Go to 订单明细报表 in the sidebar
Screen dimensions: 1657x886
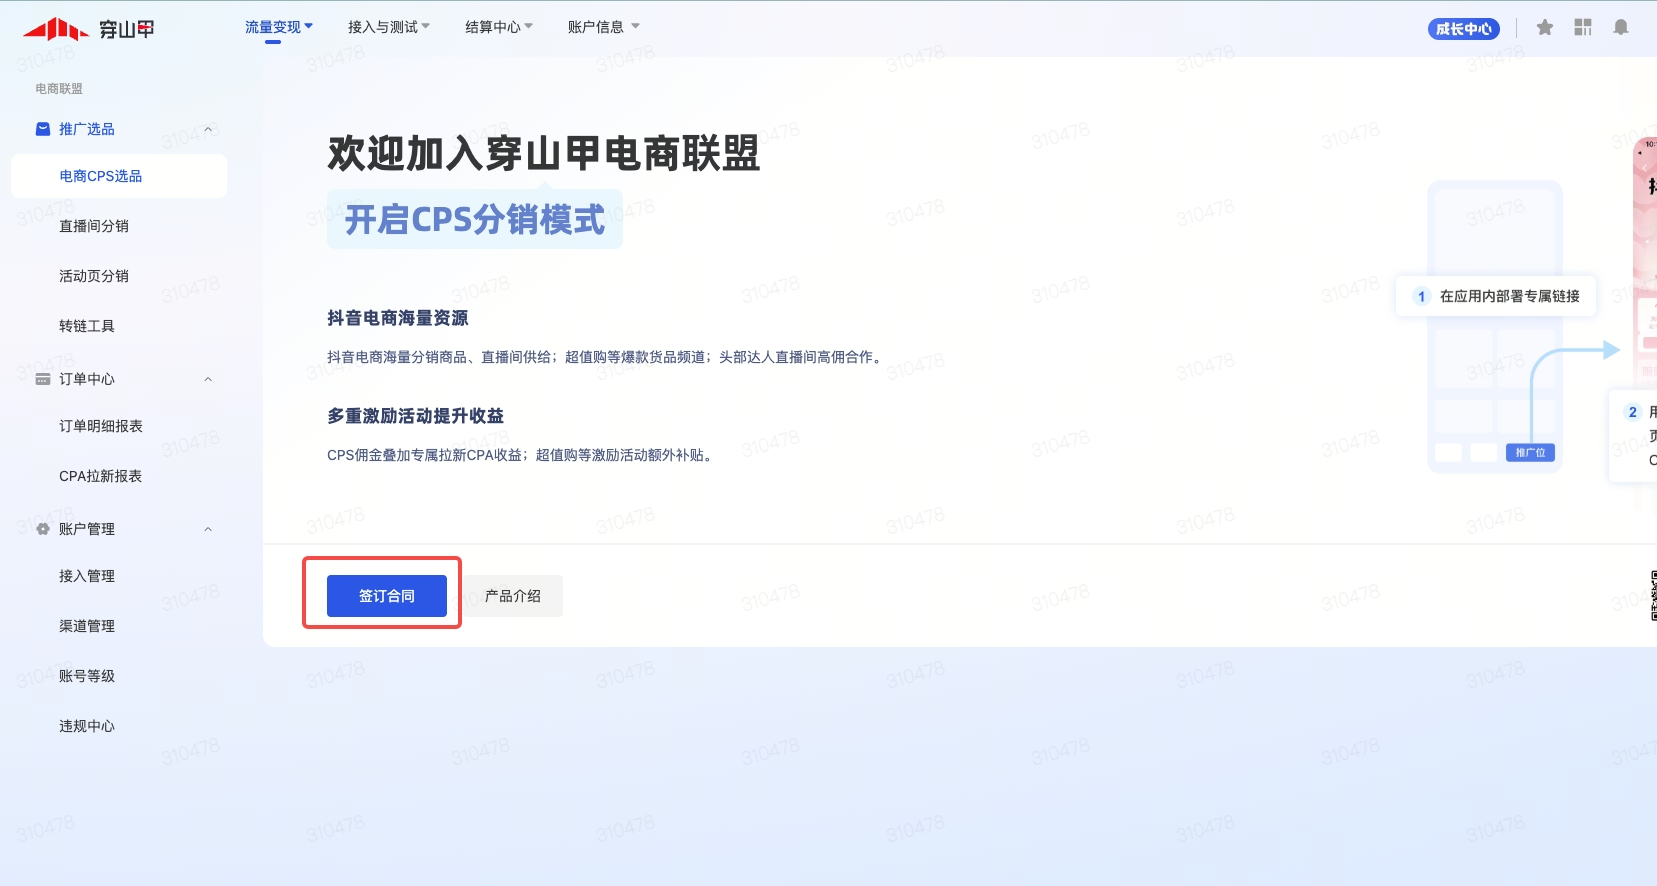pyautogui.click(x=101, y=426)
